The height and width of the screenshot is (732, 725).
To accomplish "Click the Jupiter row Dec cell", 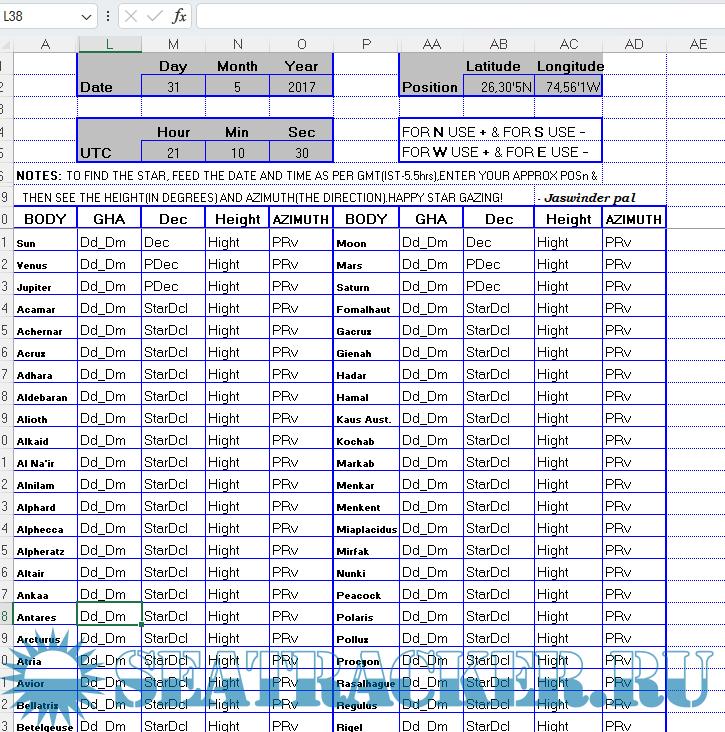I will point(173,287).
